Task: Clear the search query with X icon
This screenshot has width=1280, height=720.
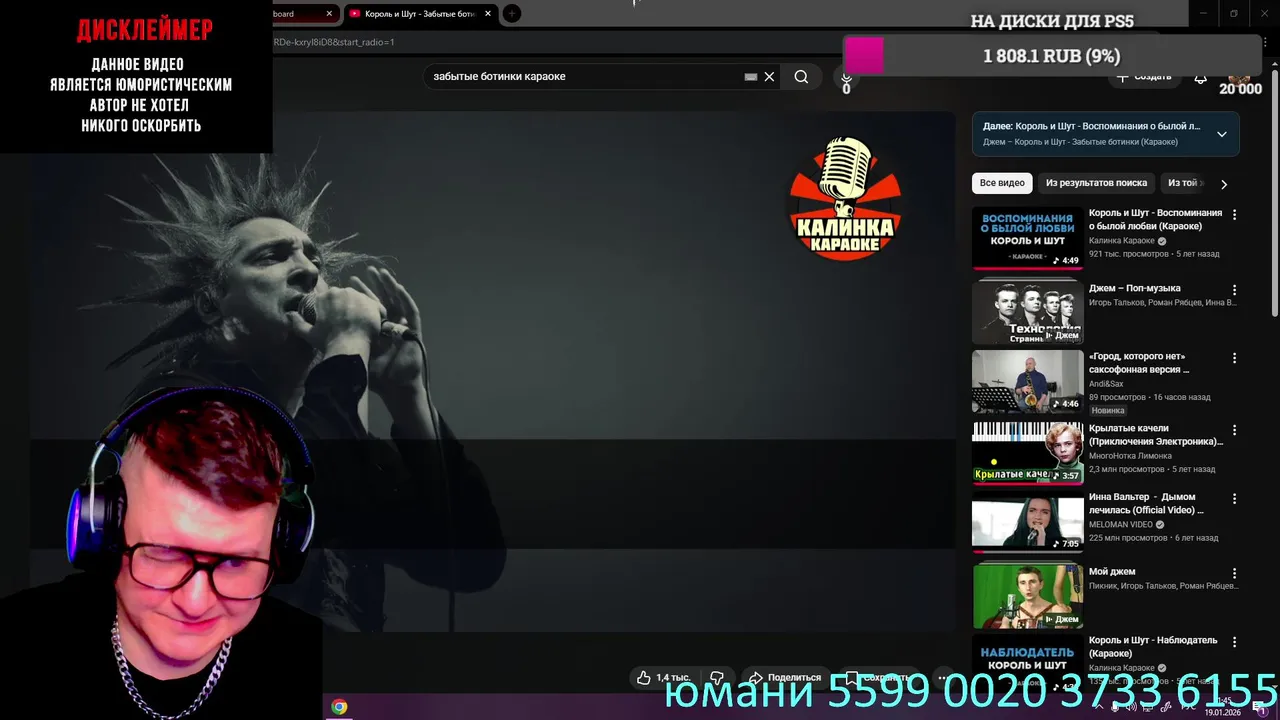Action: [x=769, y=77]
